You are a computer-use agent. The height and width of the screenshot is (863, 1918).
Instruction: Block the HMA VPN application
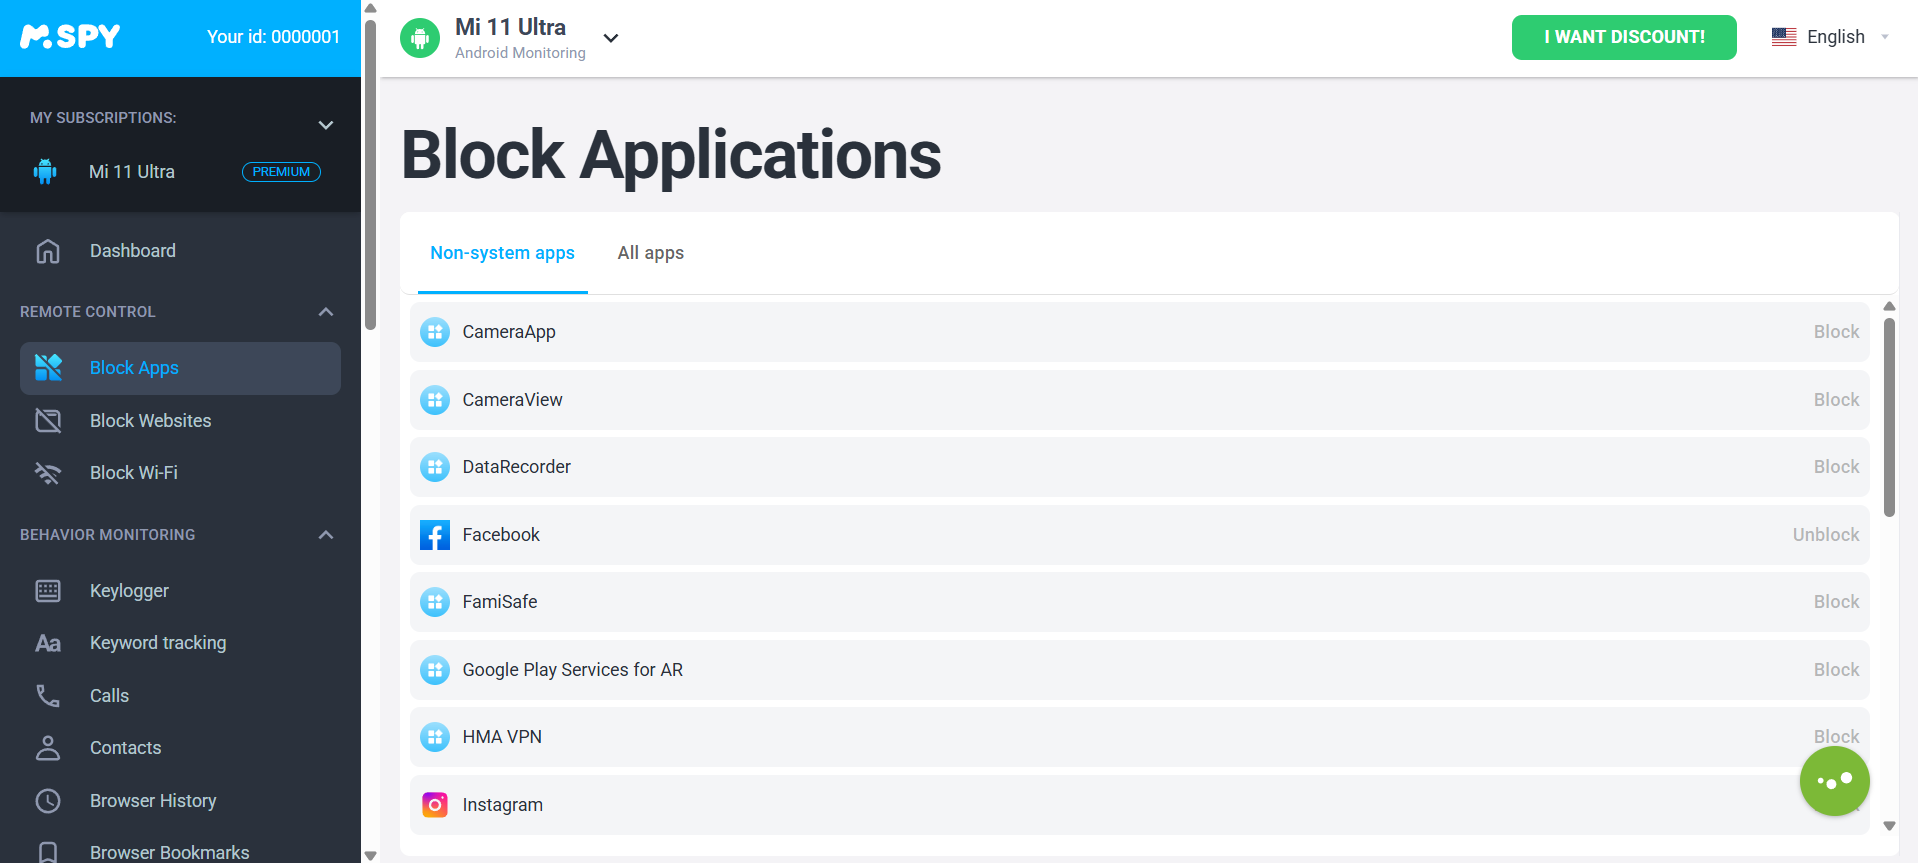click(1836, 737)
